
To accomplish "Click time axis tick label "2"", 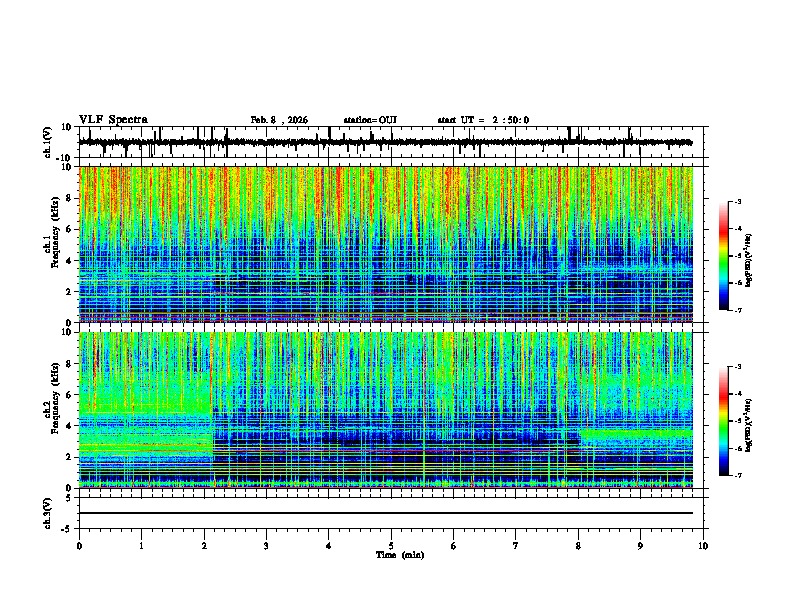I will (204, 546).
